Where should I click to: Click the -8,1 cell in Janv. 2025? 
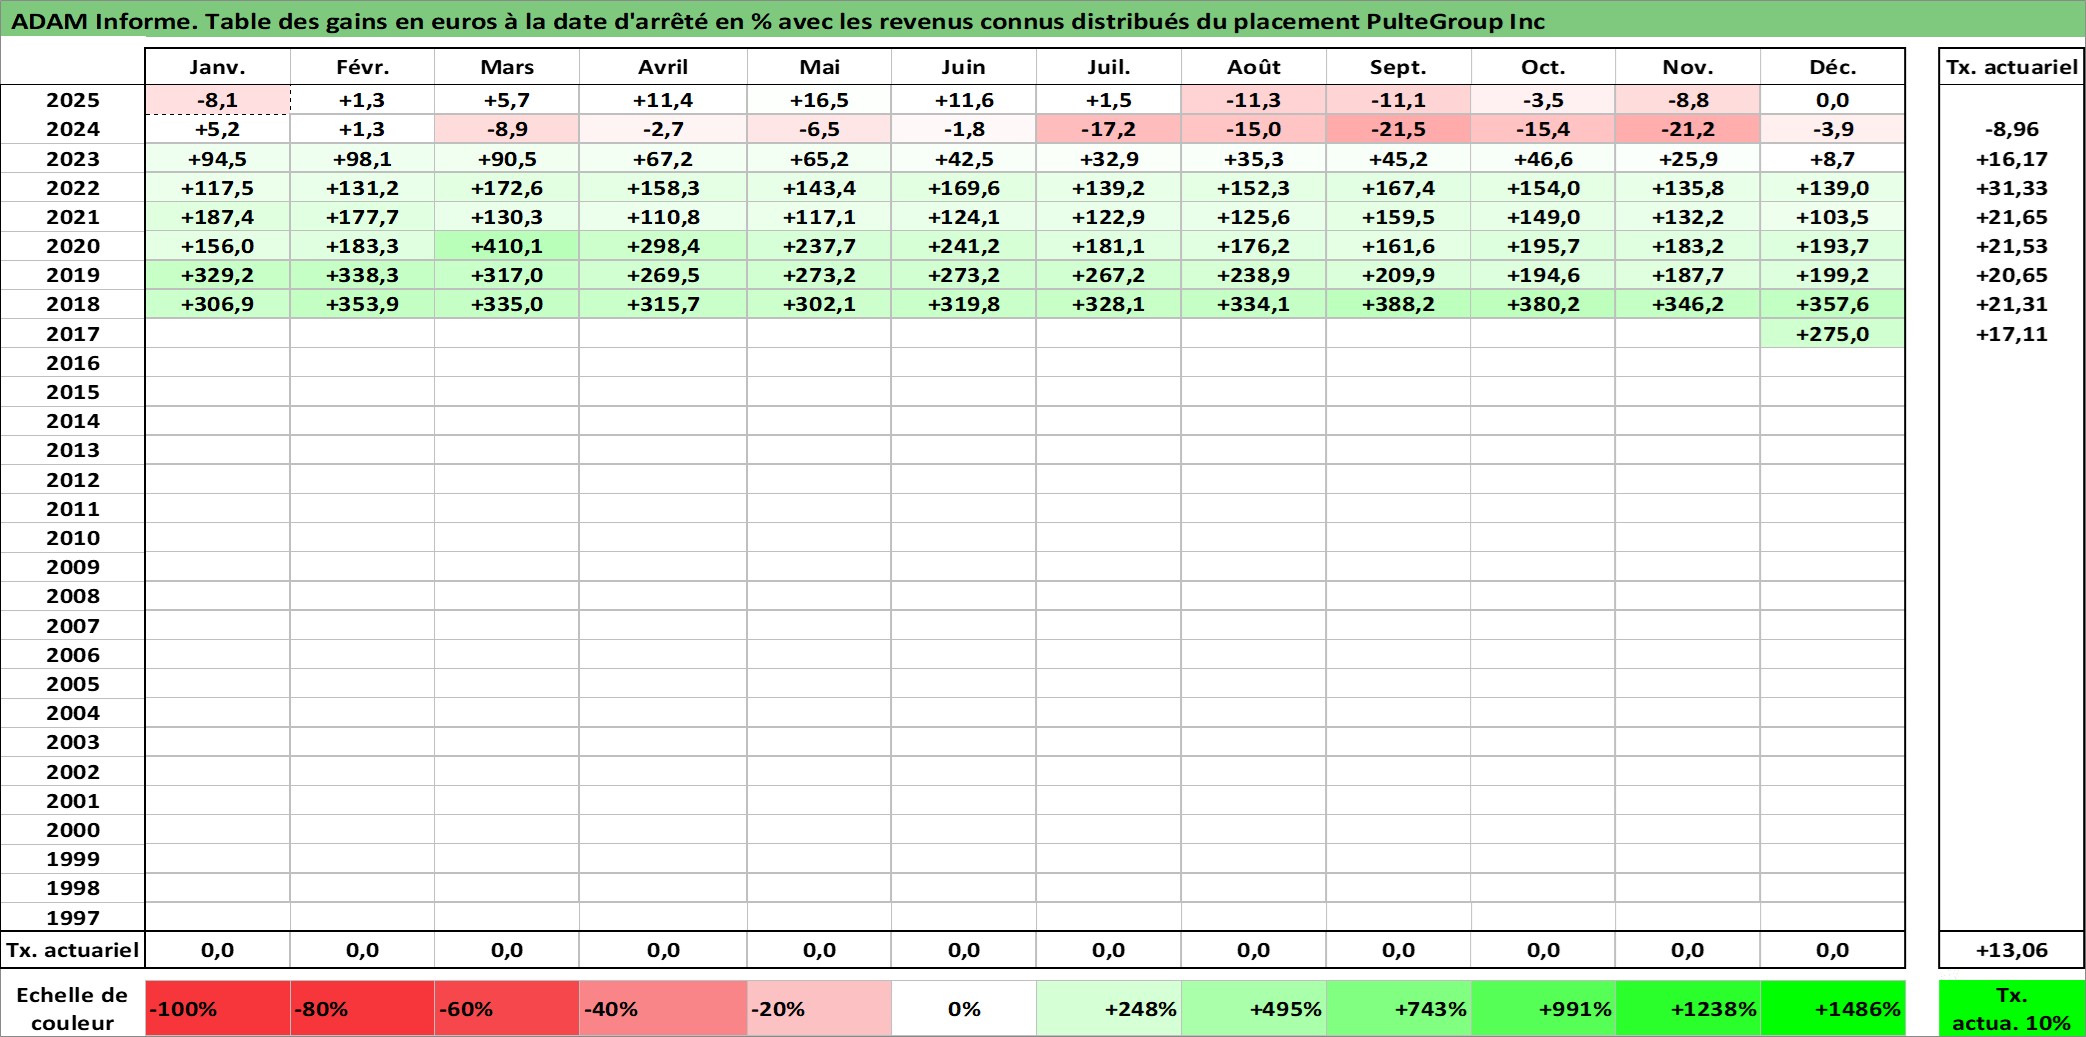[218, 100]
